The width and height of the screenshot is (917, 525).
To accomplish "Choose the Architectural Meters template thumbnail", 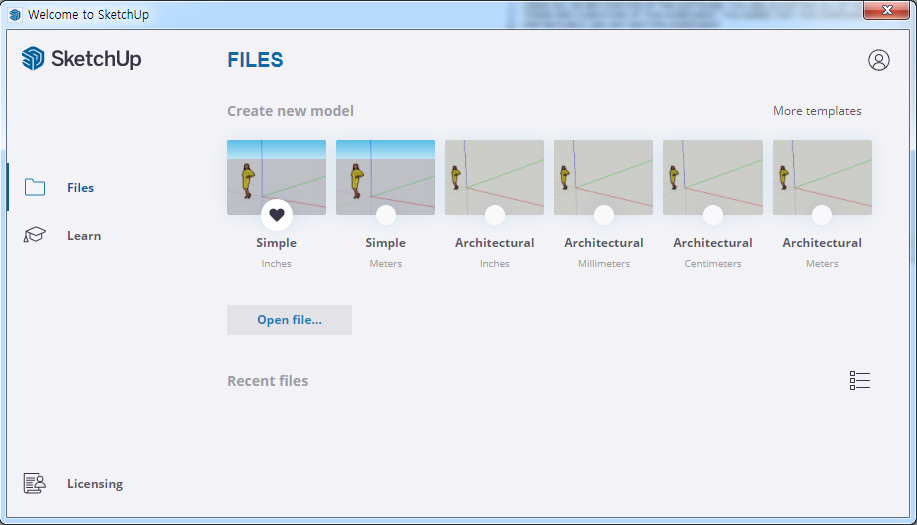I will pos(822,177).
